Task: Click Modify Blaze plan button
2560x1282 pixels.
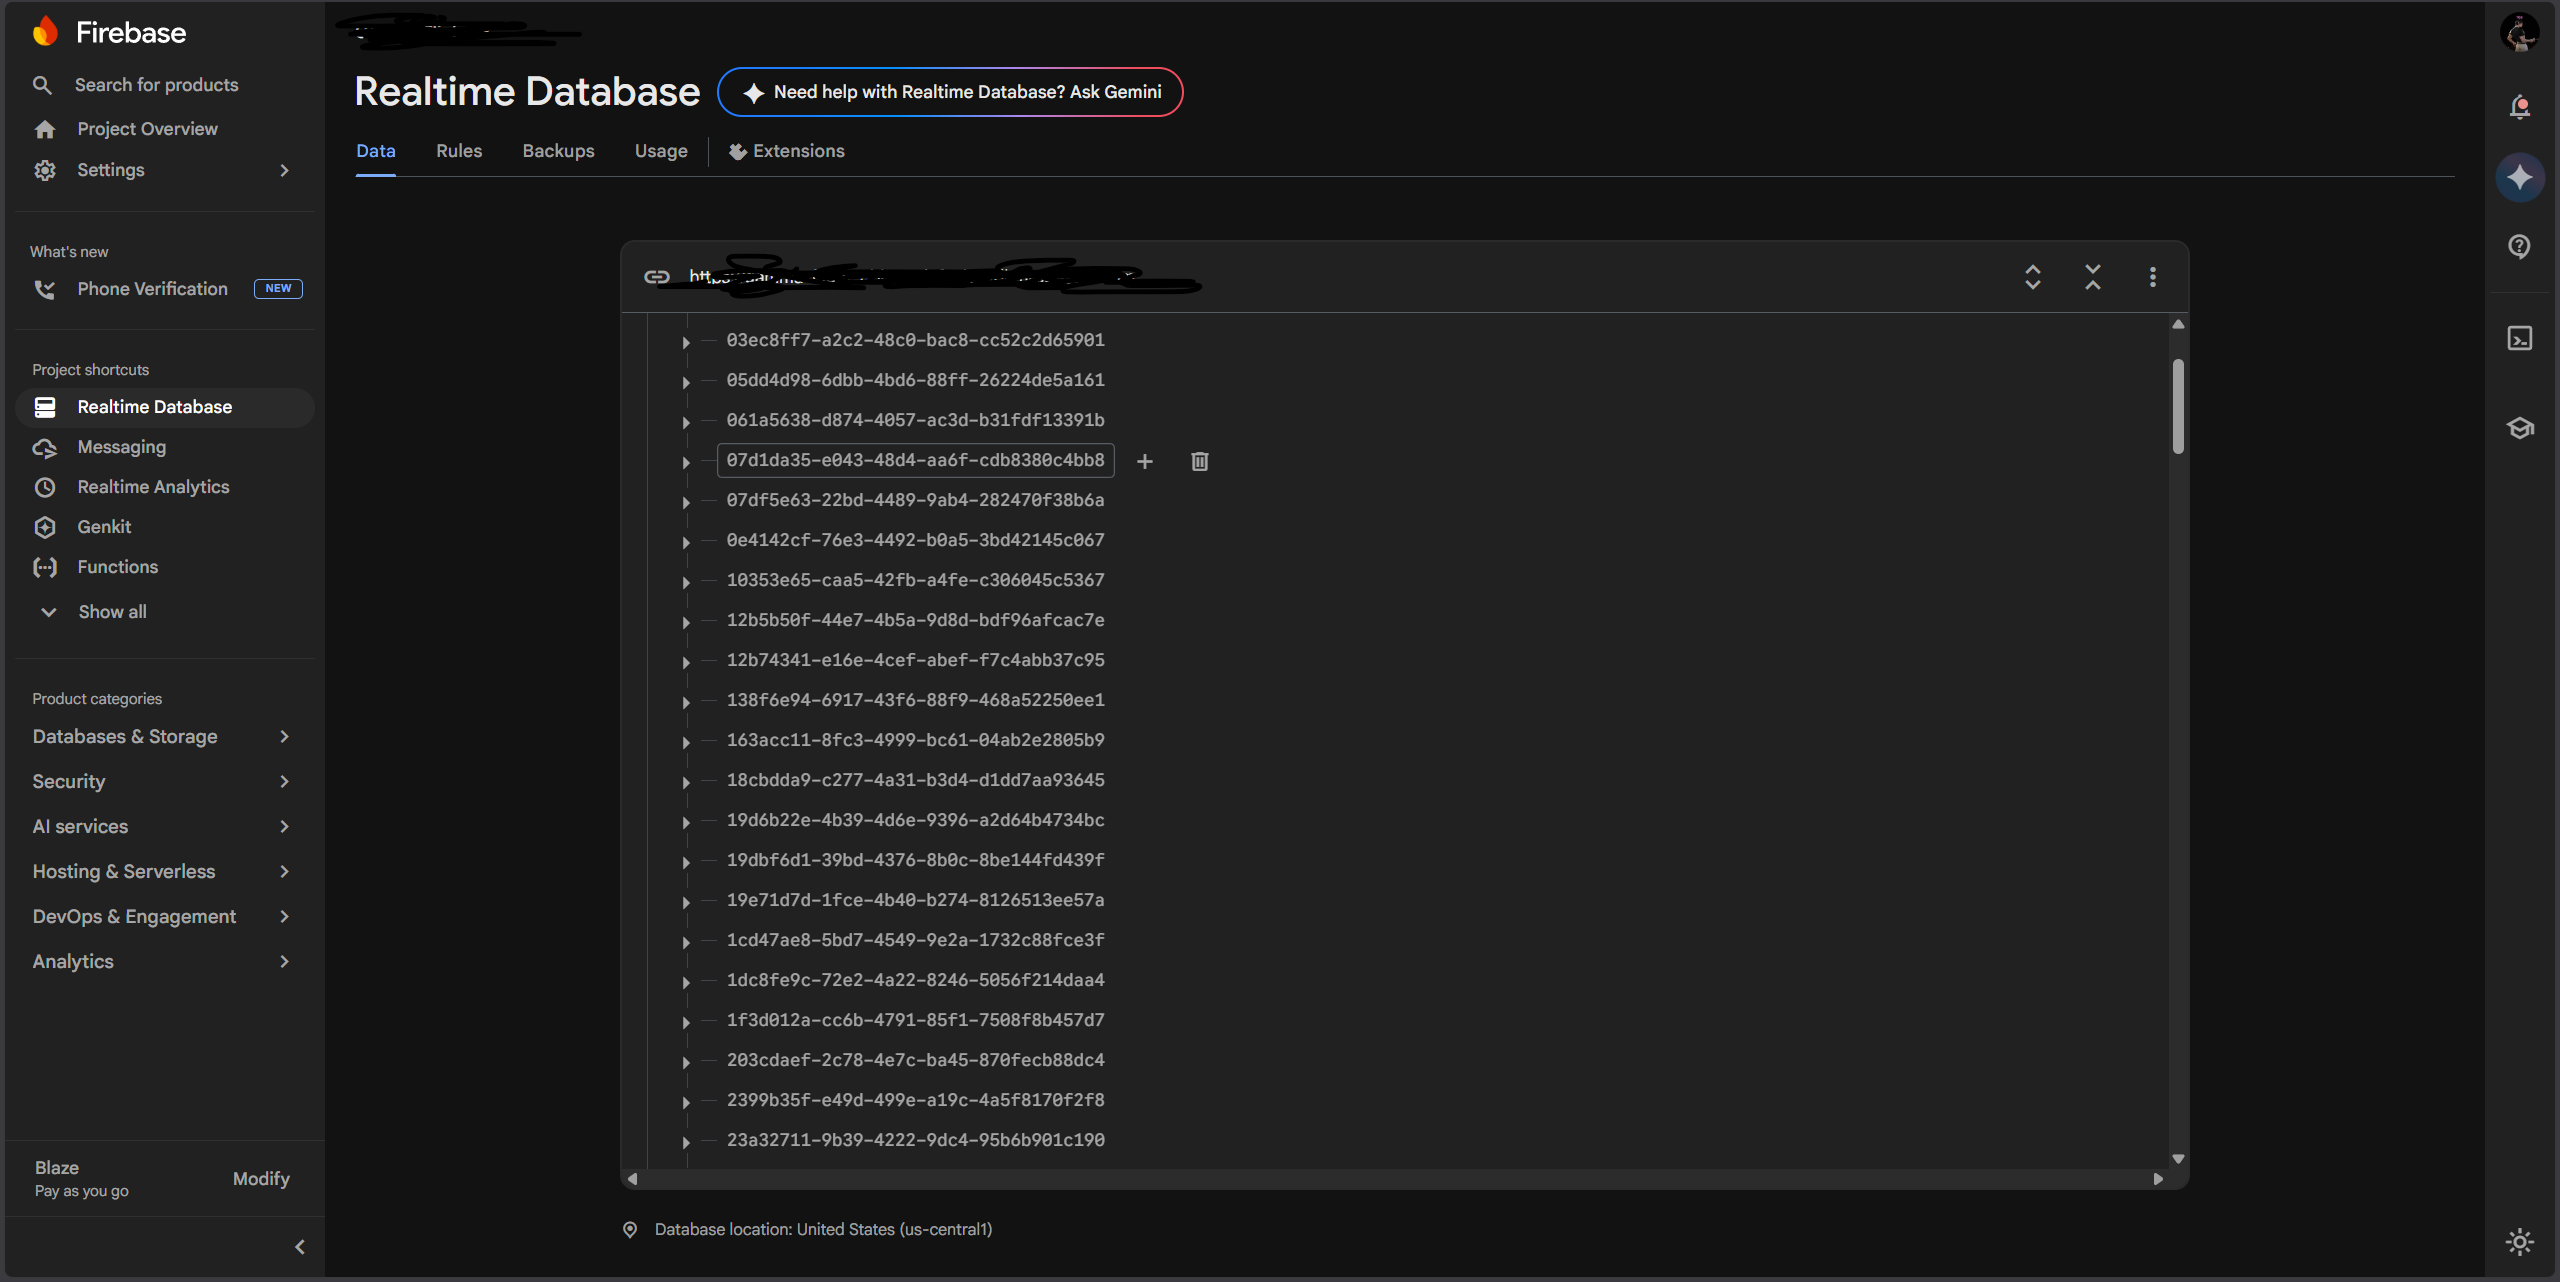Action: (x=261, y=1179)
